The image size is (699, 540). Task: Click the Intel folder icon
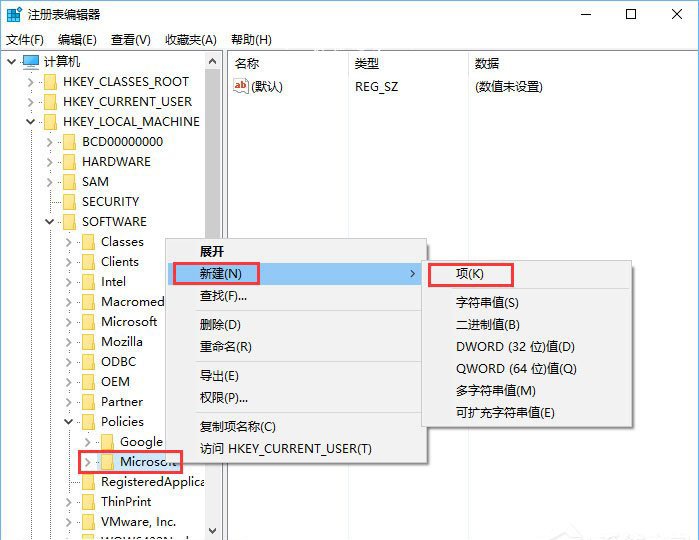[88, 282]
